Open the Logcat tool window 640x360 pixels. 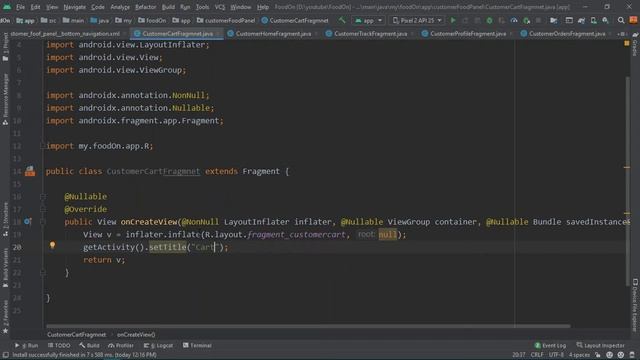[158, 345]
